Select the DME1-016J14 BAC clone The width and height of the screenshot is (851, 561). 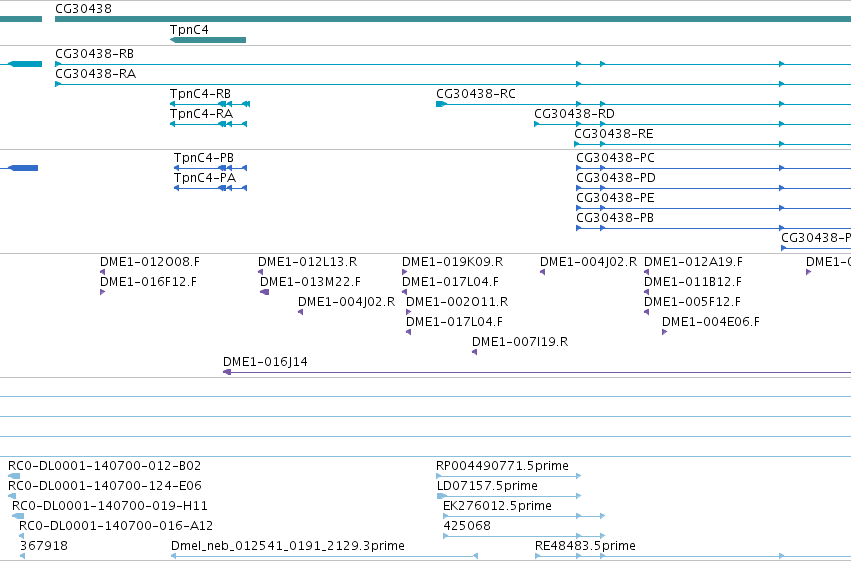click(537, 372)
